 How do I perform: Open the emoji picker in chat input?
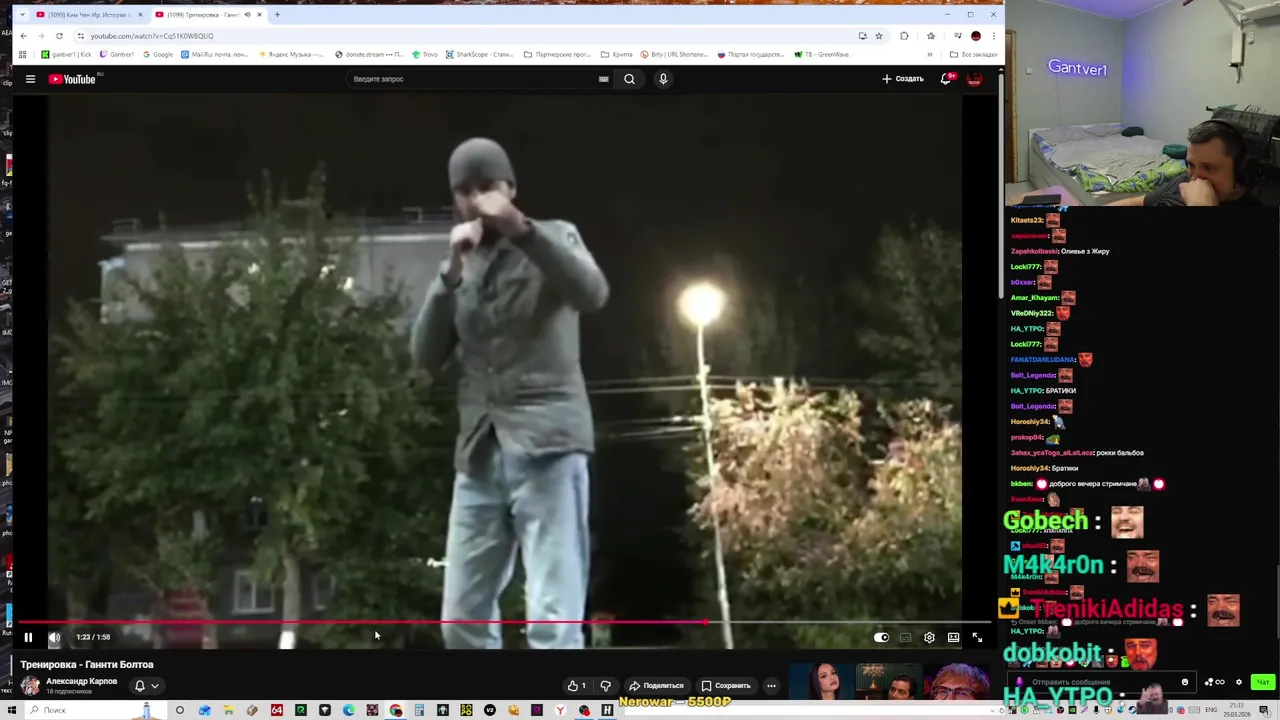point(1185,682)
